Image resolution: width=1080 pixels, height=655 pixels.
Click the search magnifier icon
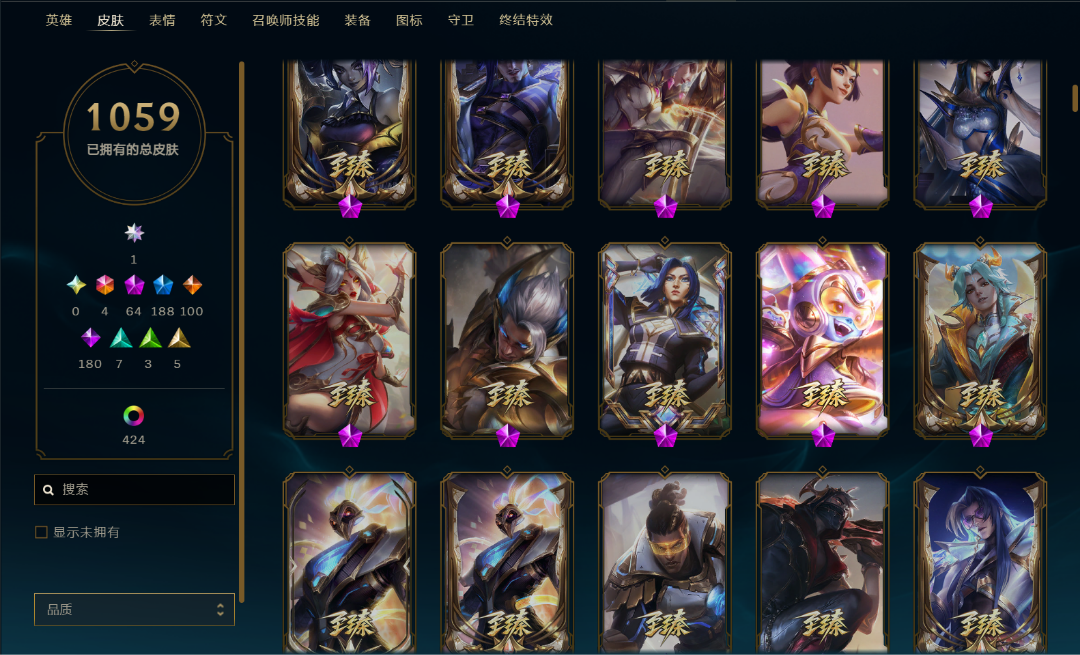click(48, 490)
